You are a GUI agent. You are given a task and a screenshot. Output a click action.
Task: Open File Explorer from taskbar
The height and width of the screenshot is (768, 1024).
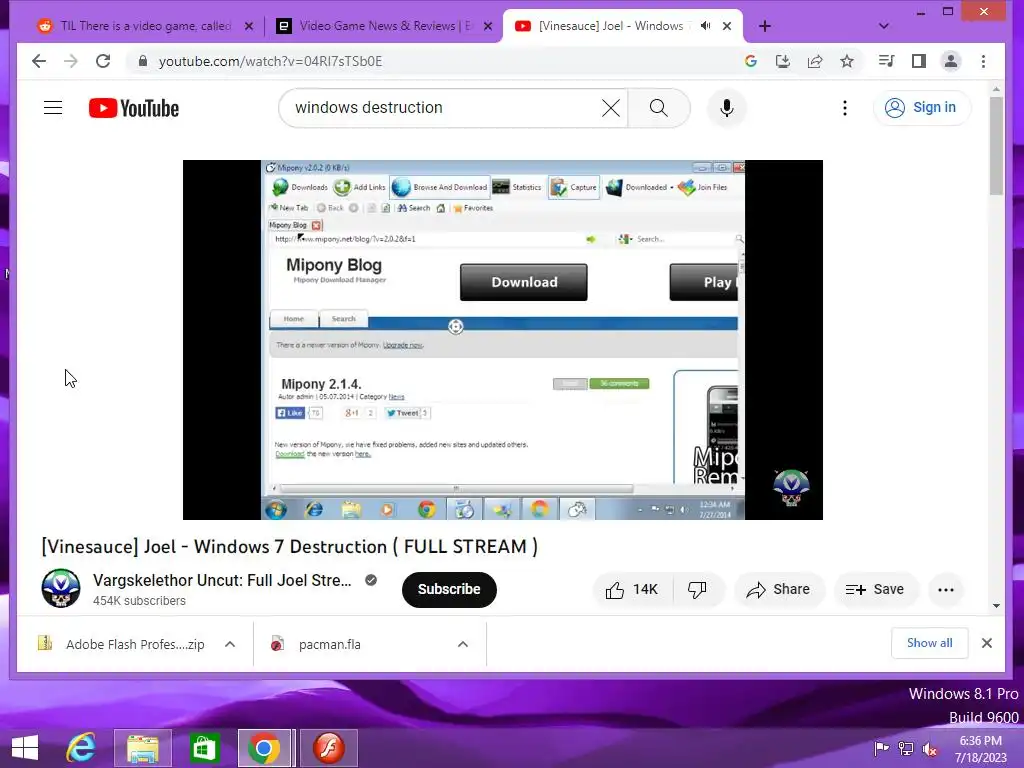tap(142, 748)
